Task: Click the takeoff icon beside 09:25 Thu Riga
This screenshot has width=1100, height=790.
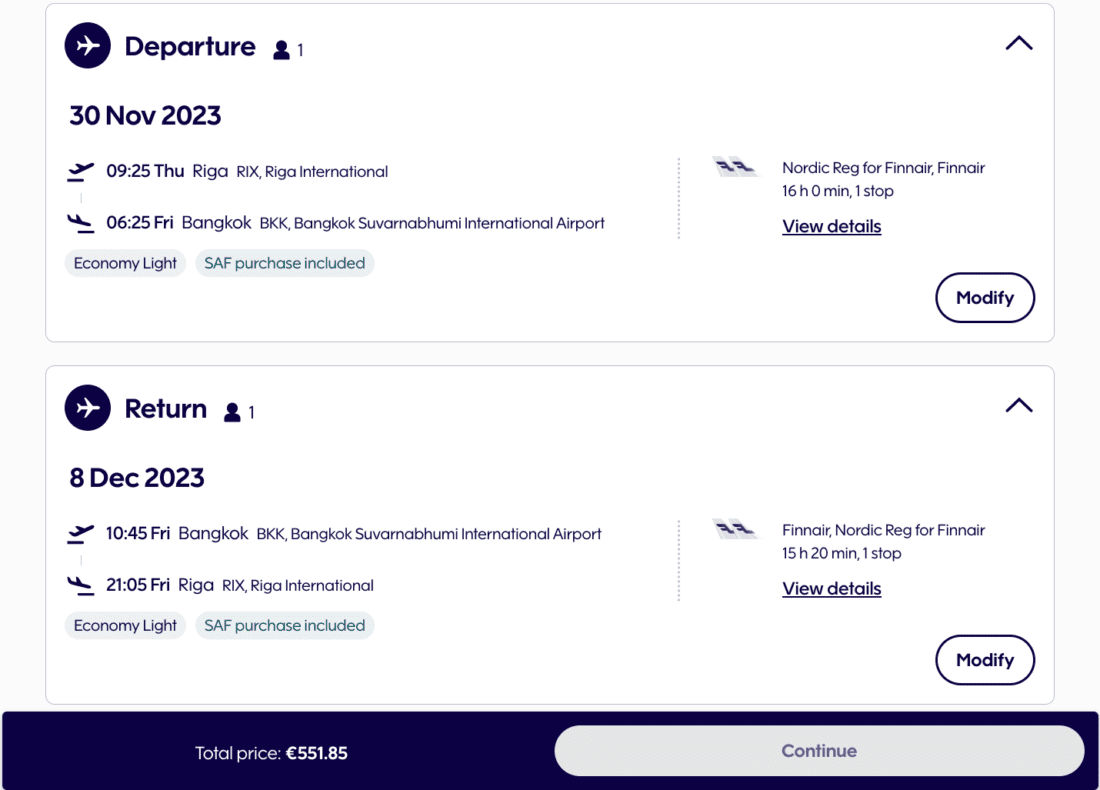Action: click(81, 172)
